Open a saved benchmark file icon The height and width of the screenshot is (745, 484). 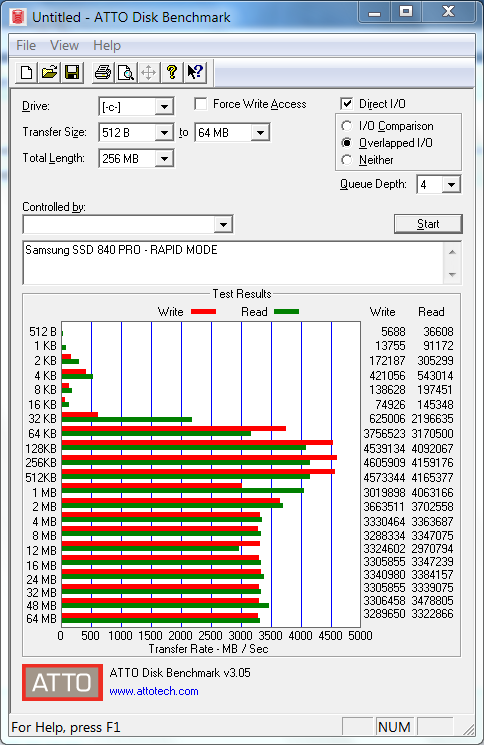49,72
